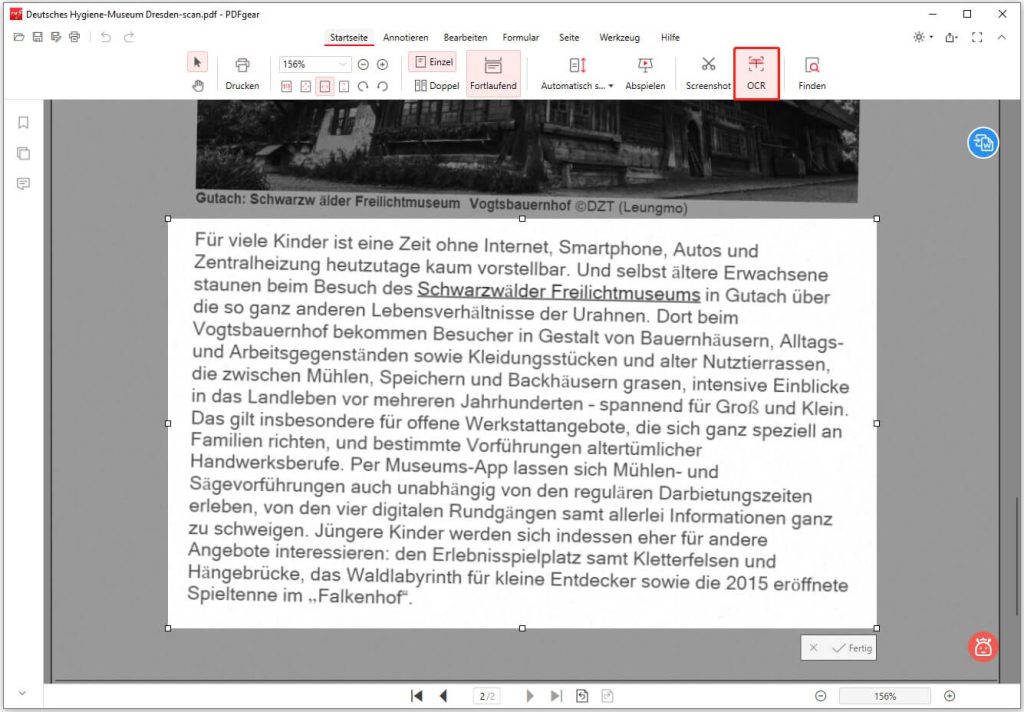Open the Bookmarks panel in the sidebar
This screenshot has height=712, width=1024.
(23, 122)
